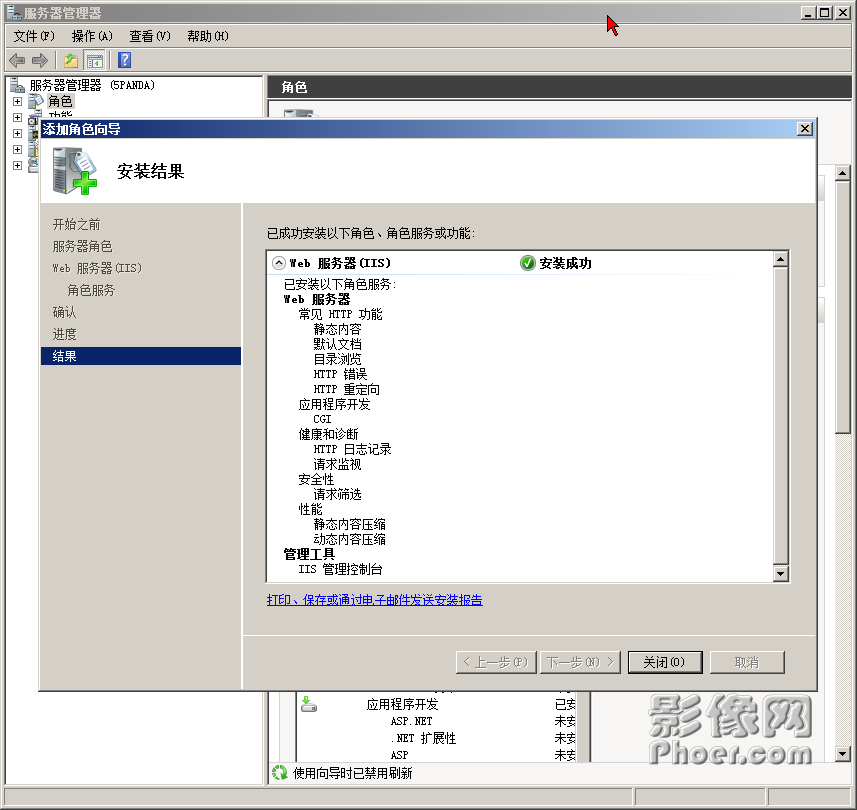Select the 确认 wizard step
The height and width of the screenshot is (810, 857).
pos(64,312)
